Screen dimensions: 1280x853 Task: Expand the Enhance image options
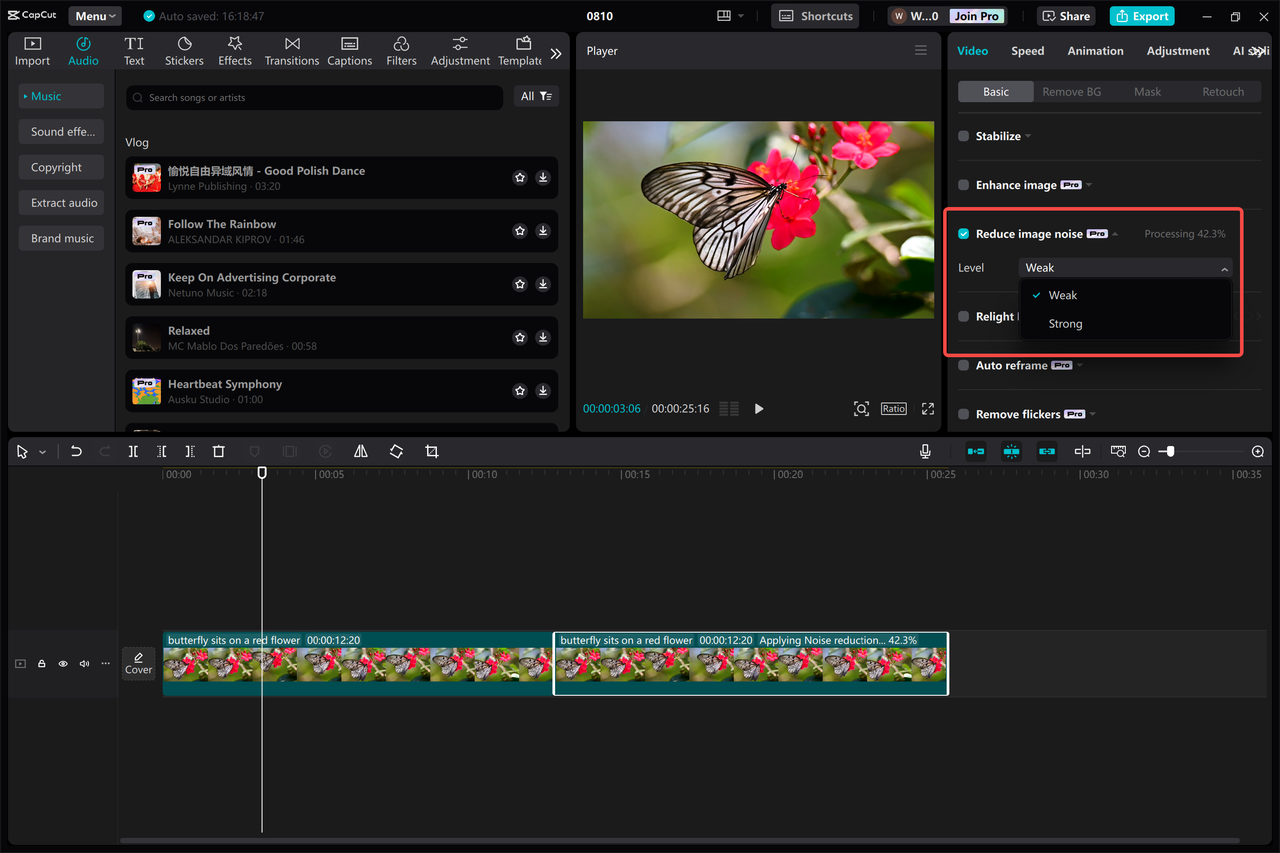tap(1089, 185)
